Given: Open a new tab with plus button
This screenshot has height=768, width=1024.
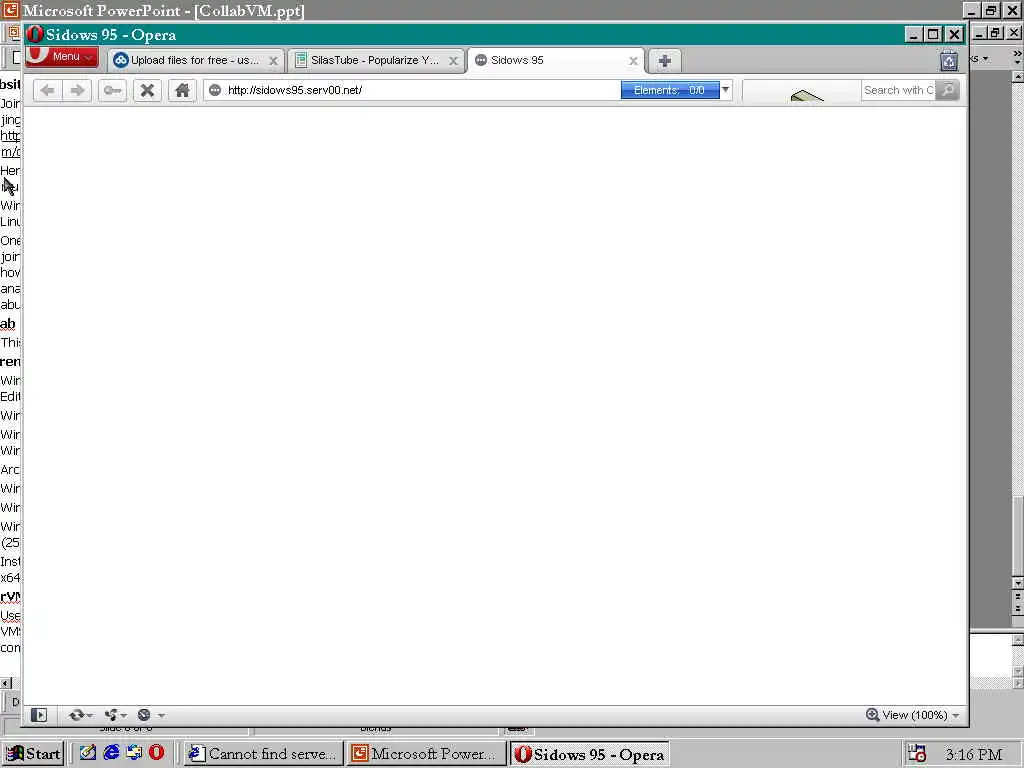Looking at the screenshot, I should (x=665, y=61).
